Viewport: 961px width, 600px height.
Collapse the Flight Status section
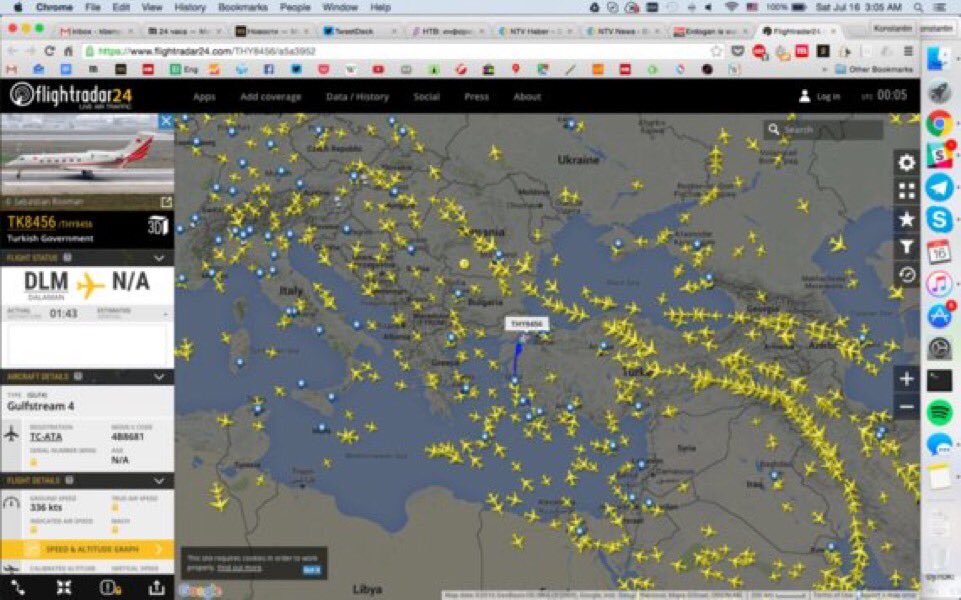[x=159, y=258]
